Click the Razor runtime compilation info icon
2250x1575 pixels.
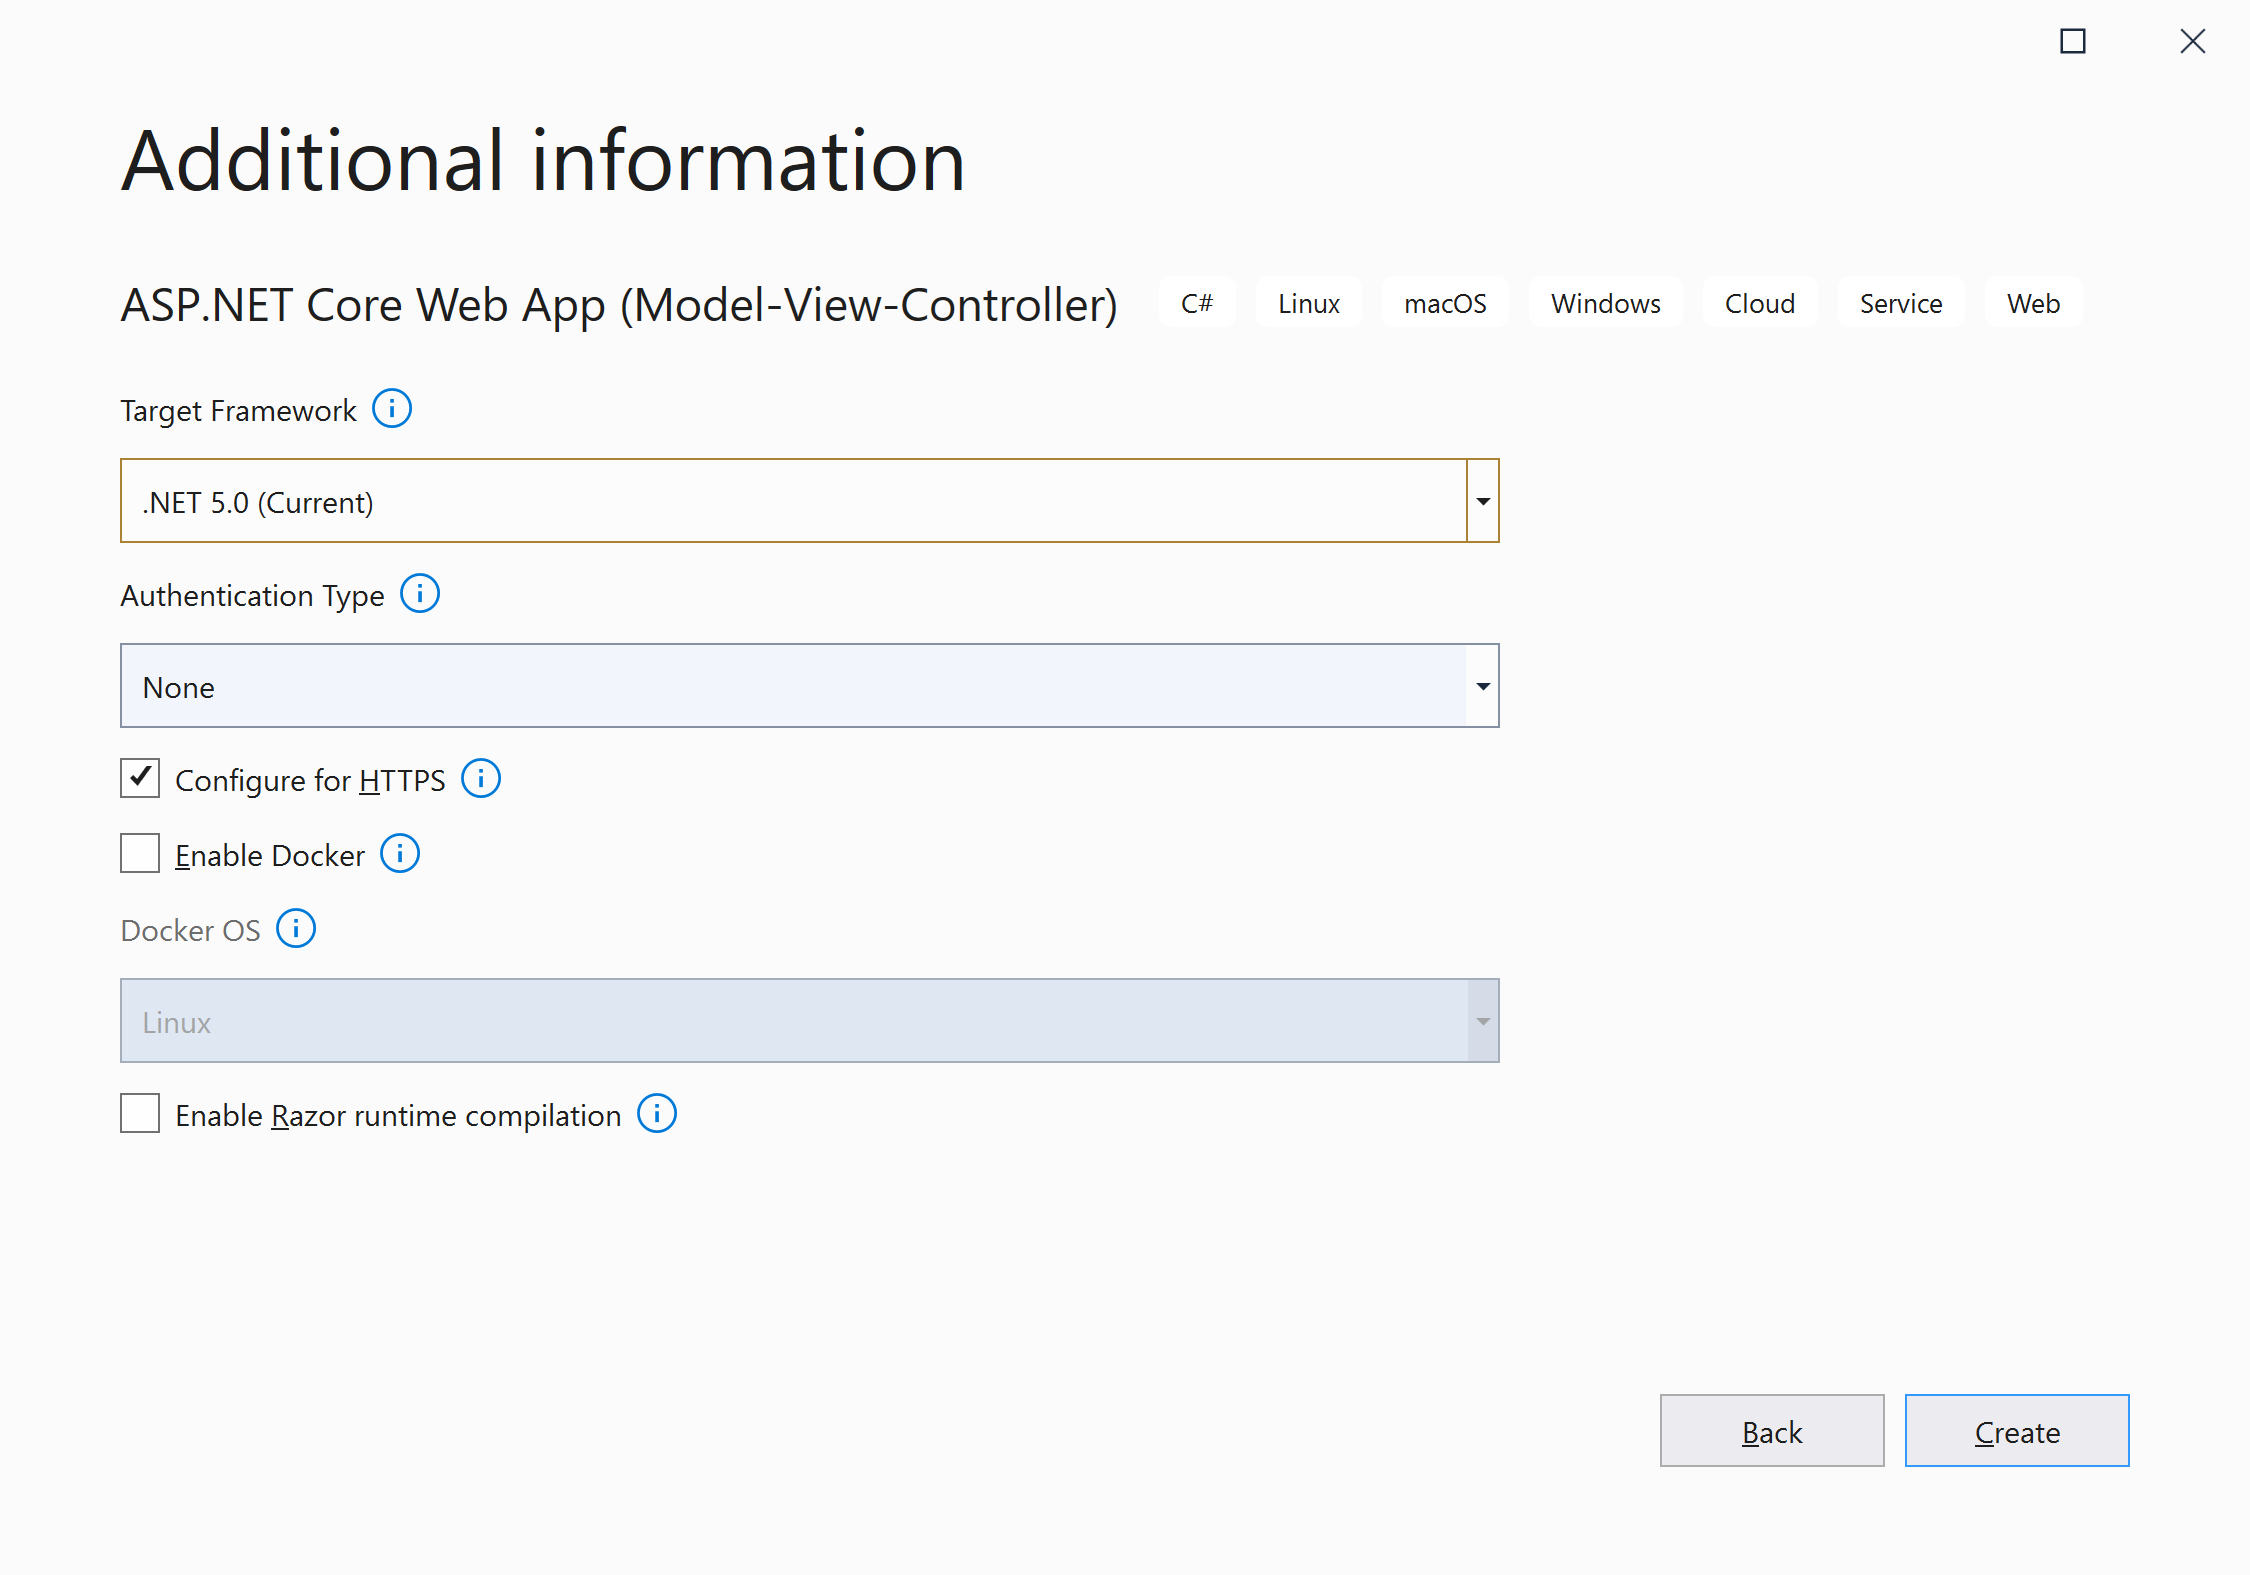(657, 1114)
